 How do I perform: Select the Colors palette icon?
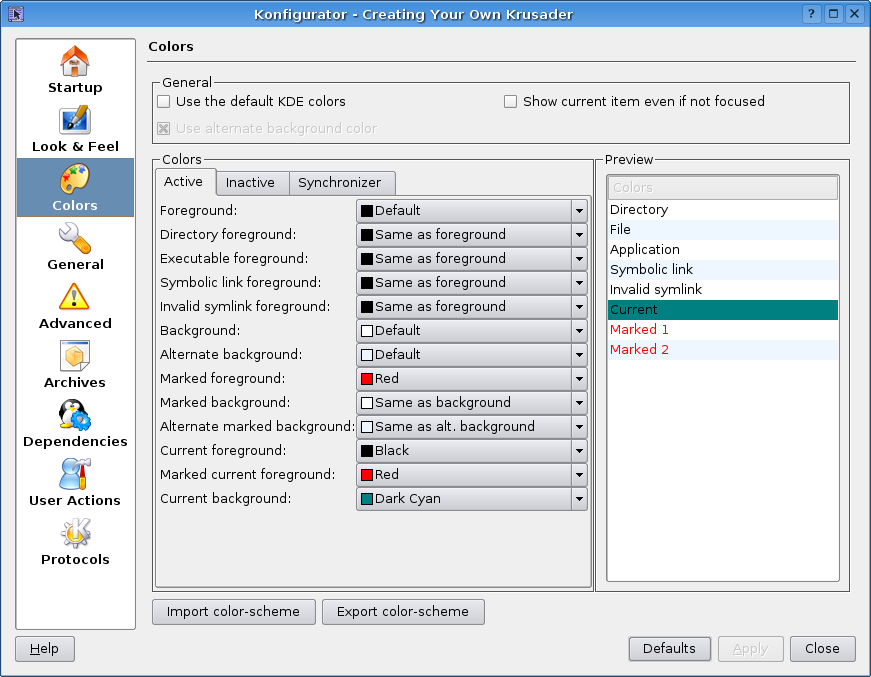pyautogui.click(x=74, y=179)
